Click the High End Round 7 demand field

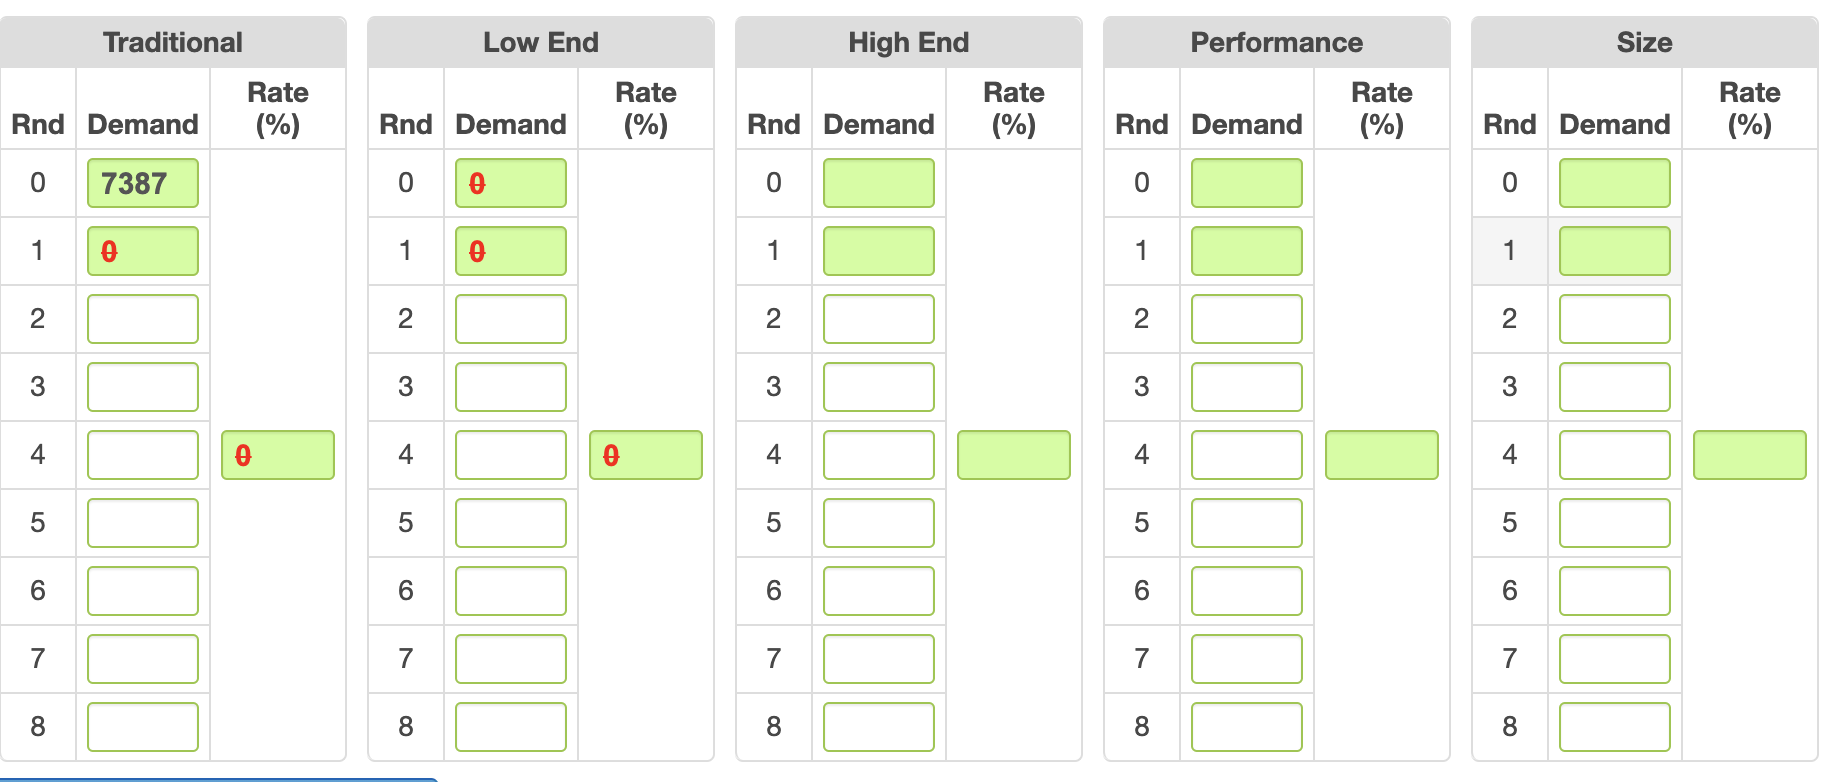coord(878,658)
